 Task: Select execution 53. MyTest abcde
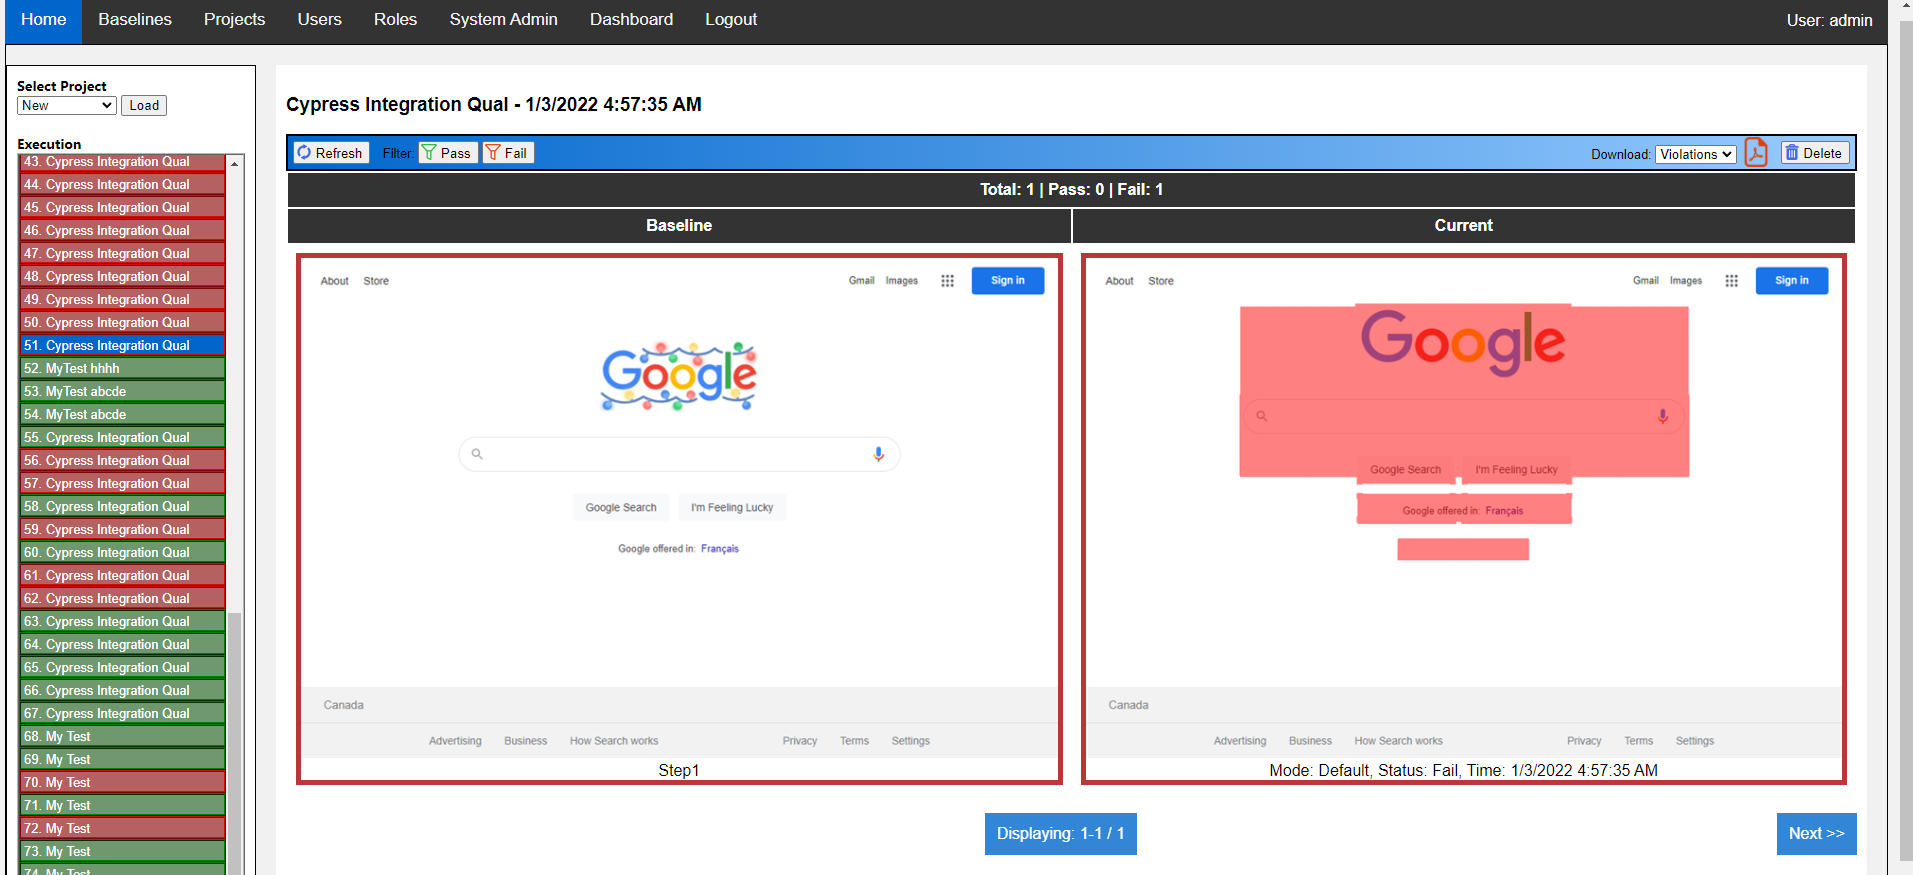pos(122,392)
